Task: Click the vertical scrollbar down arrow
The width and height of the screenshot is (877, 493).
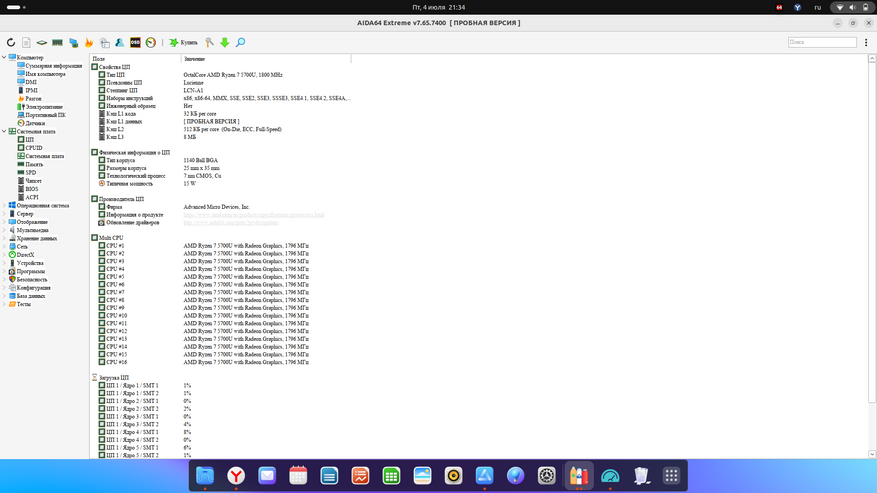Action: pyautogui.click(x=872, y=454)
